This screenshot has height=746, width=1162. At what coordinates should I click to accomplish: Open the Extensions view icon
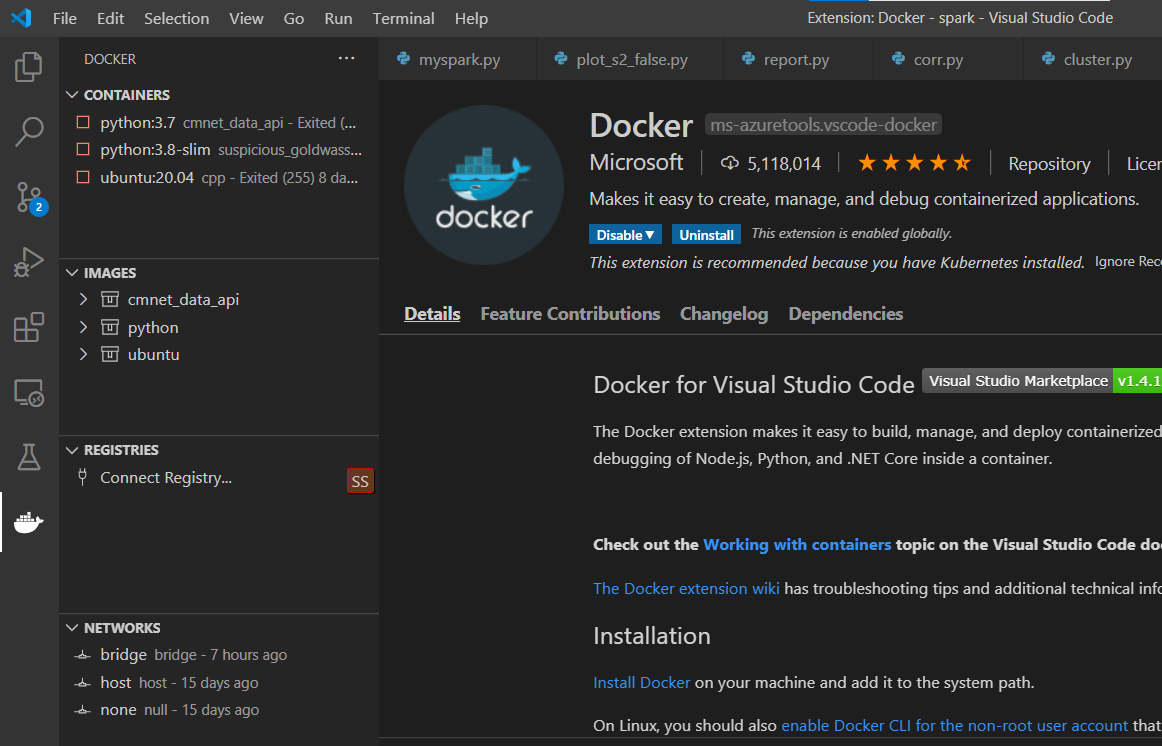29,327
